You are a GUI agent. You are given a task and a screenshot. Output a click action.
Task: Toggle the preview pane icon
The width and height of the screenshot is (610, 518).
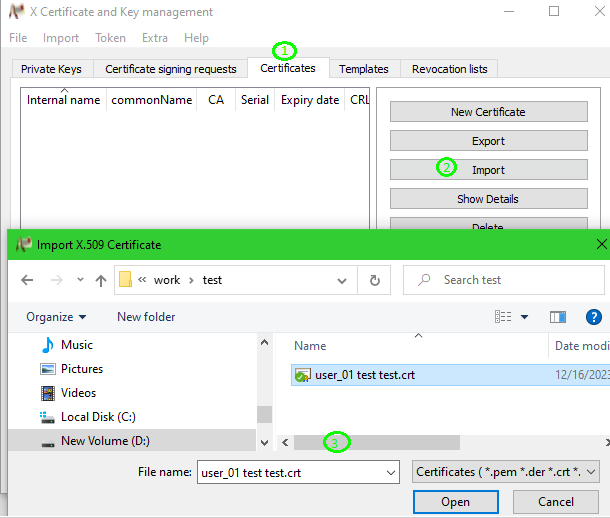point(558,317)
